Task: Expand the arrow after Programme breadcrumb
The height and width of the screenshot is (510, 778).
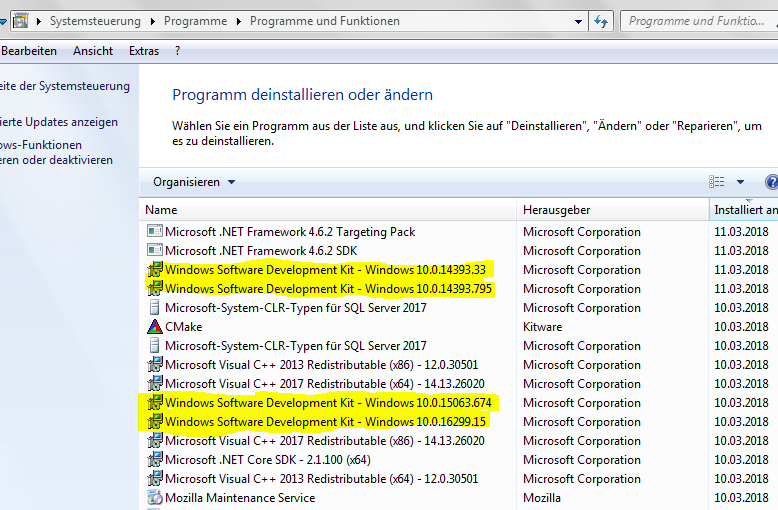Action: tap(239, 21)
